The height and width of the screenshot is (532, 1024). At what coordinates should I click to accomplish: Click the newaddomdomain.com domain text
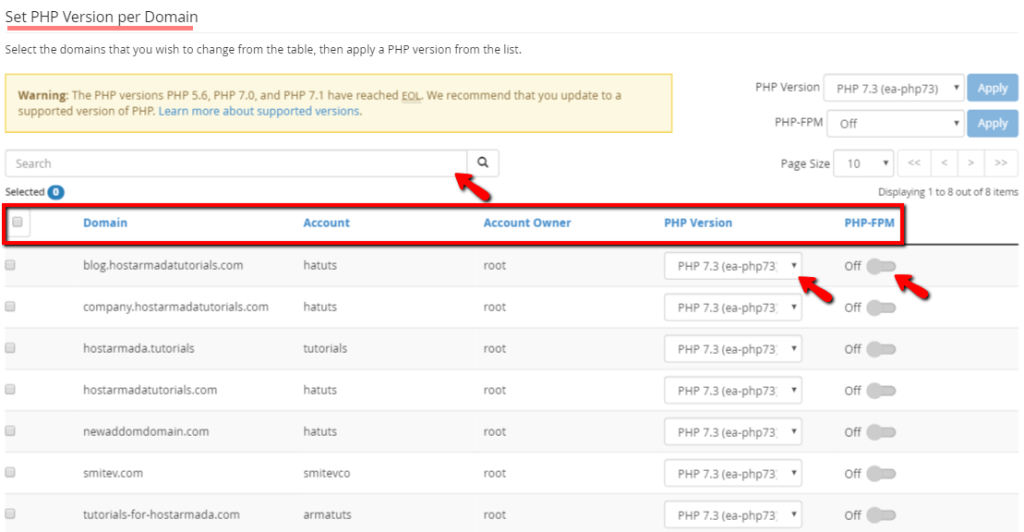tap(146, 431)
